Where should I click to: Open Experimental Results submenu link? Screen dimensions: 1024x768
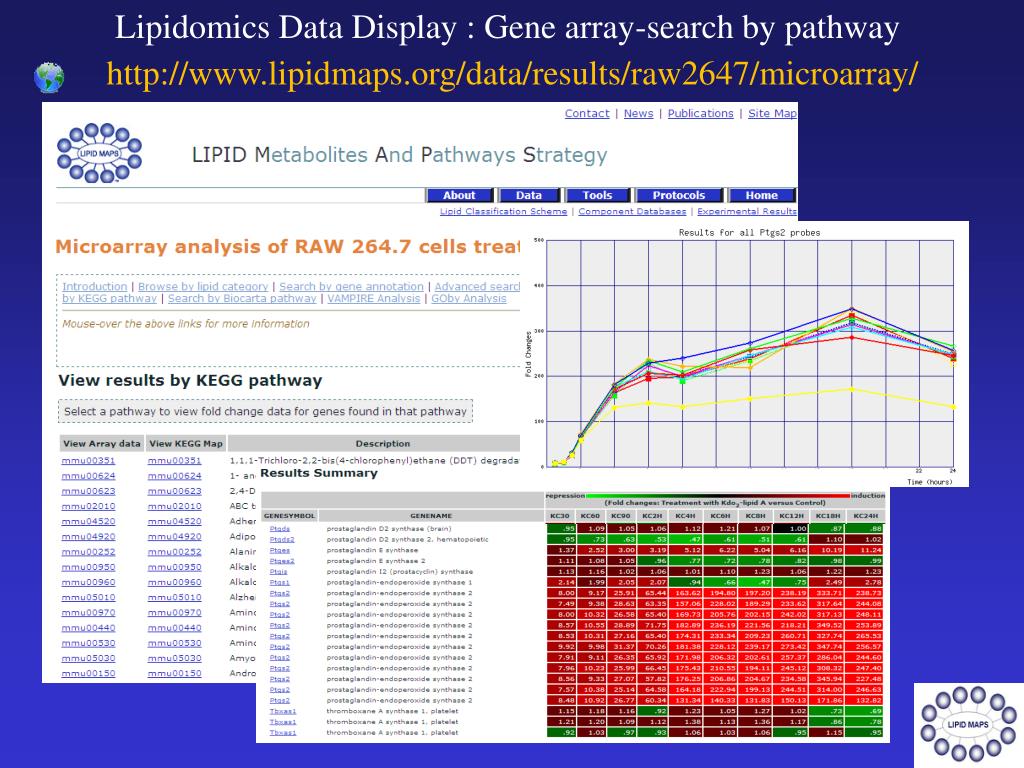click(x=746, y=212)
